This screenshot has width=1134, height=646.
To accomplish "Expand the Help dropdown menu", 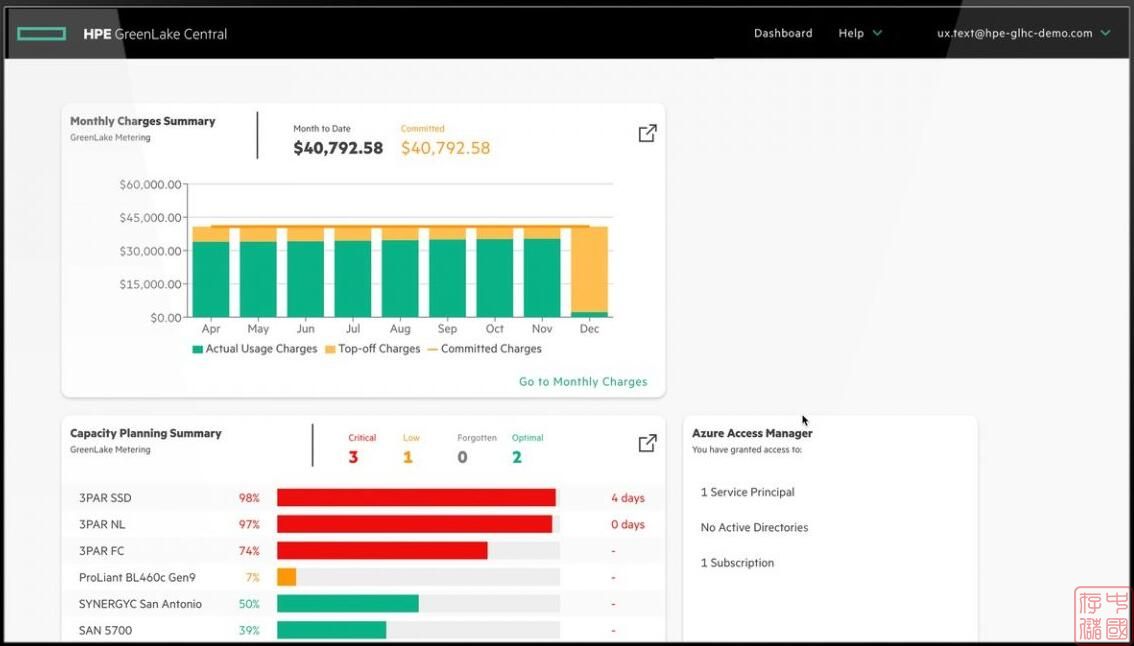I will click(859, 33).
